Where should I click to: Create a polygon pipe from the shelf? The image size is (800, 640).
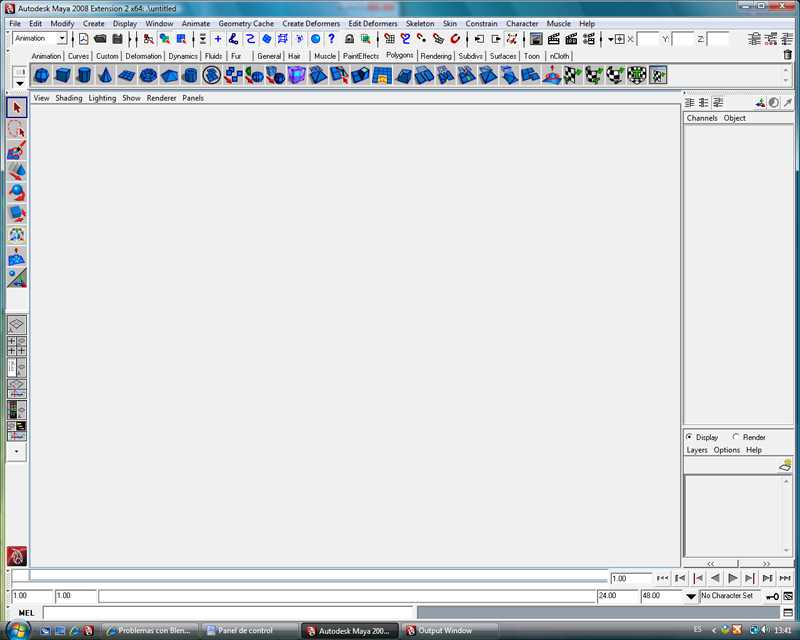[190, 76]
